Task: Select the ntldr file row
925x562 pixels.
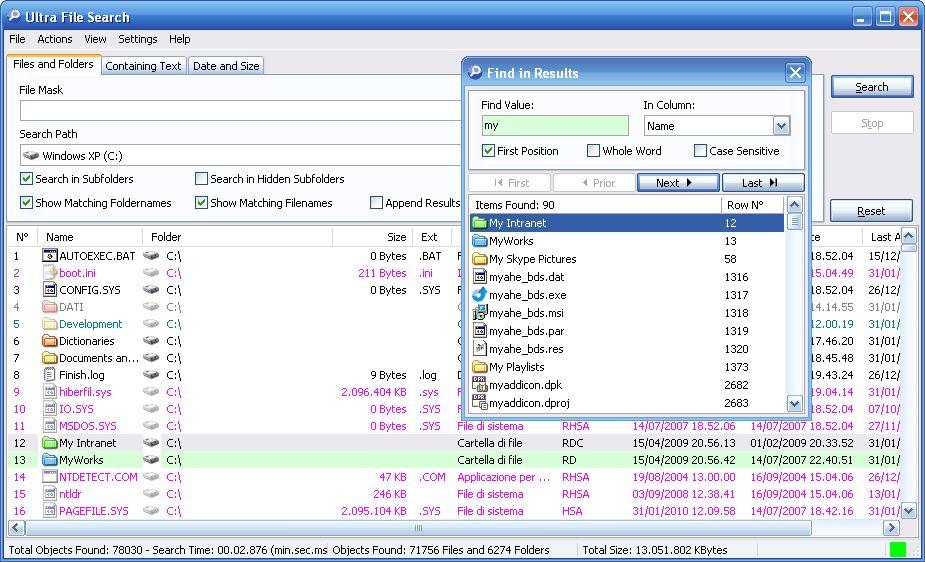Action: [x=453, y=494]
